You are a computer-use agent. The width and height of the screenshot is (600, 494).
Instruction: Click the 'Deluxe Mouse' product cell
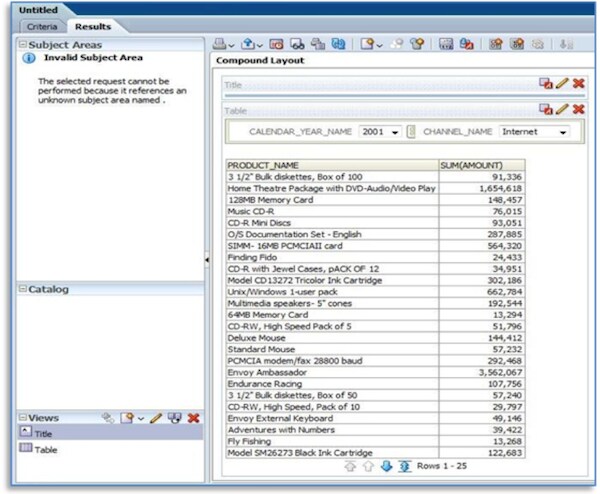332,338
